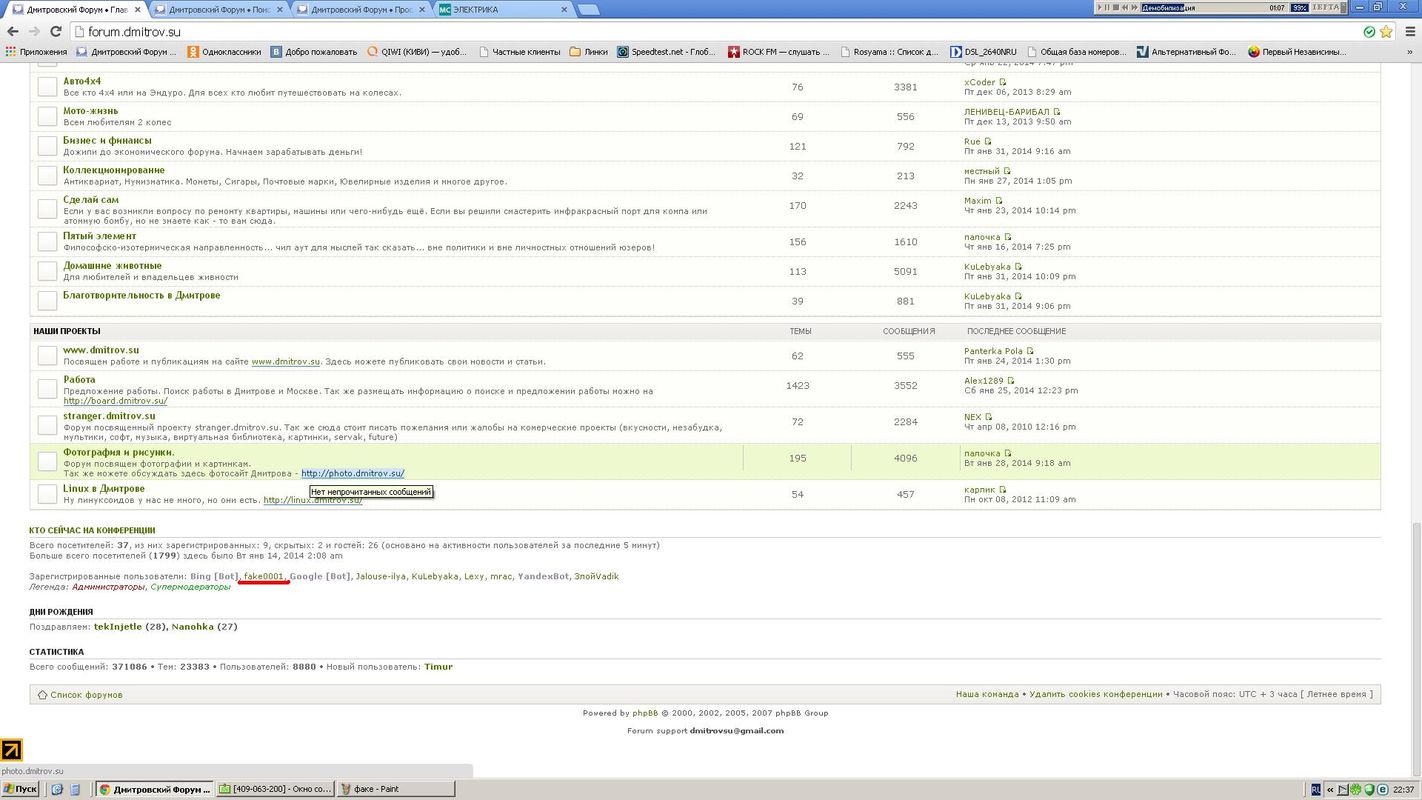The width and height of the screenshot is (1422, 800).
Task: Open user profile fake0001
Action: point(264,577)
